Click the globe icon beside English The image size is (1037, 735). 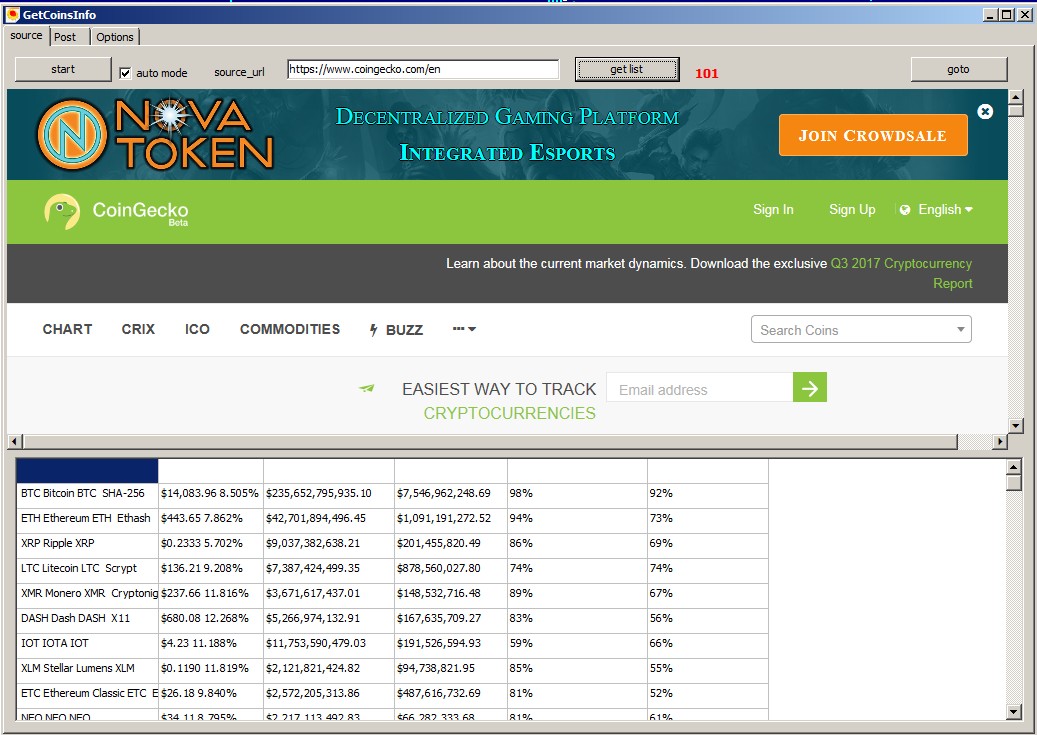click(905, 210)
